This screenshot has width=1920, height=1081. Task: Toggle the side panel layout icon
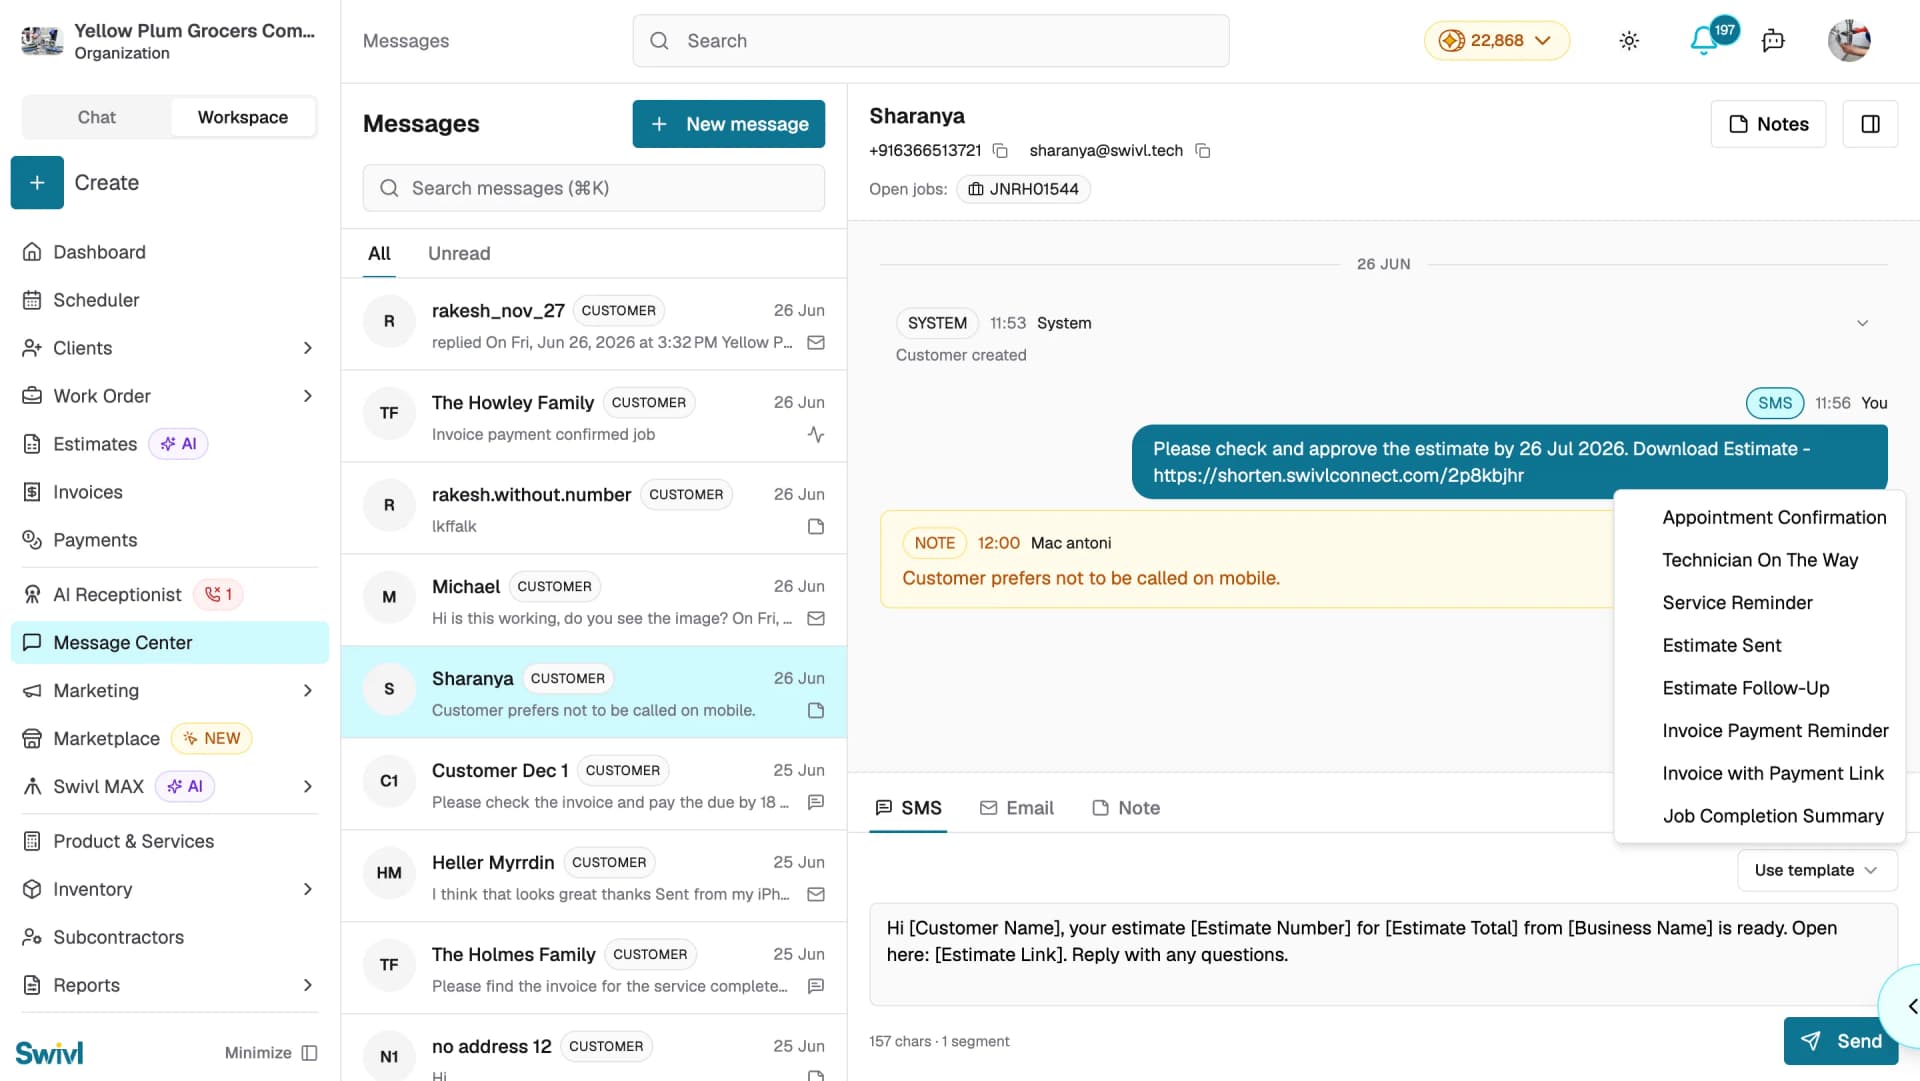(x=1870, y=124)
